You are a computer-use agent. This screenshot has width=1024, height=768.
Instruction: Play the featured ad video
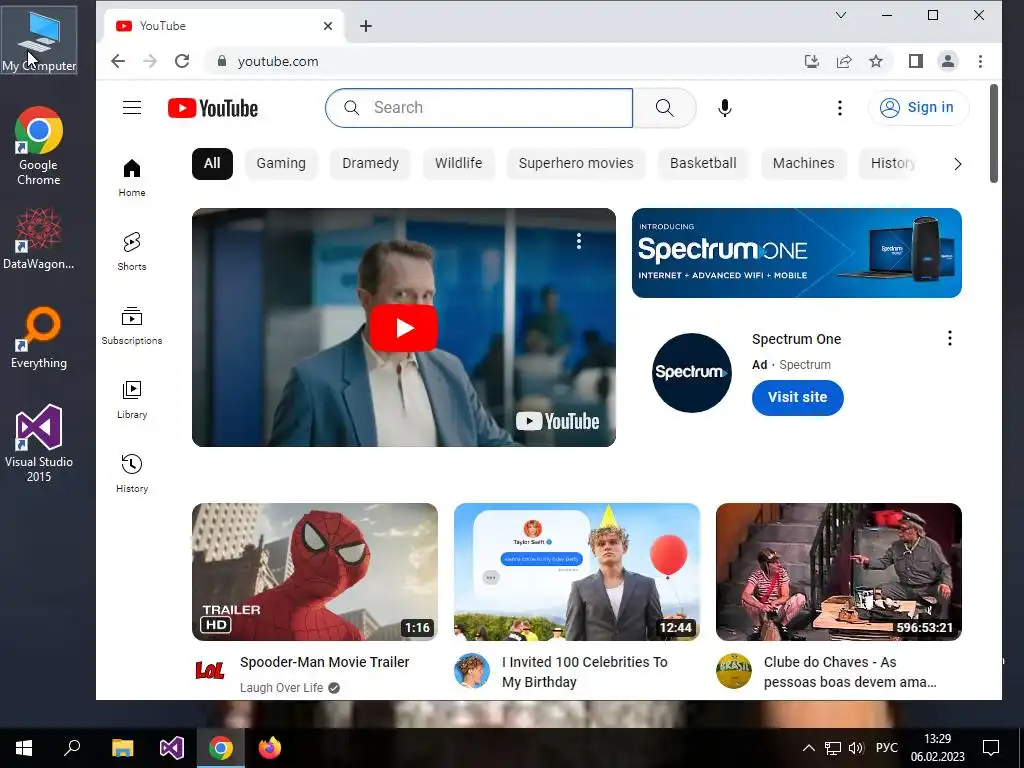coord(404,328)
